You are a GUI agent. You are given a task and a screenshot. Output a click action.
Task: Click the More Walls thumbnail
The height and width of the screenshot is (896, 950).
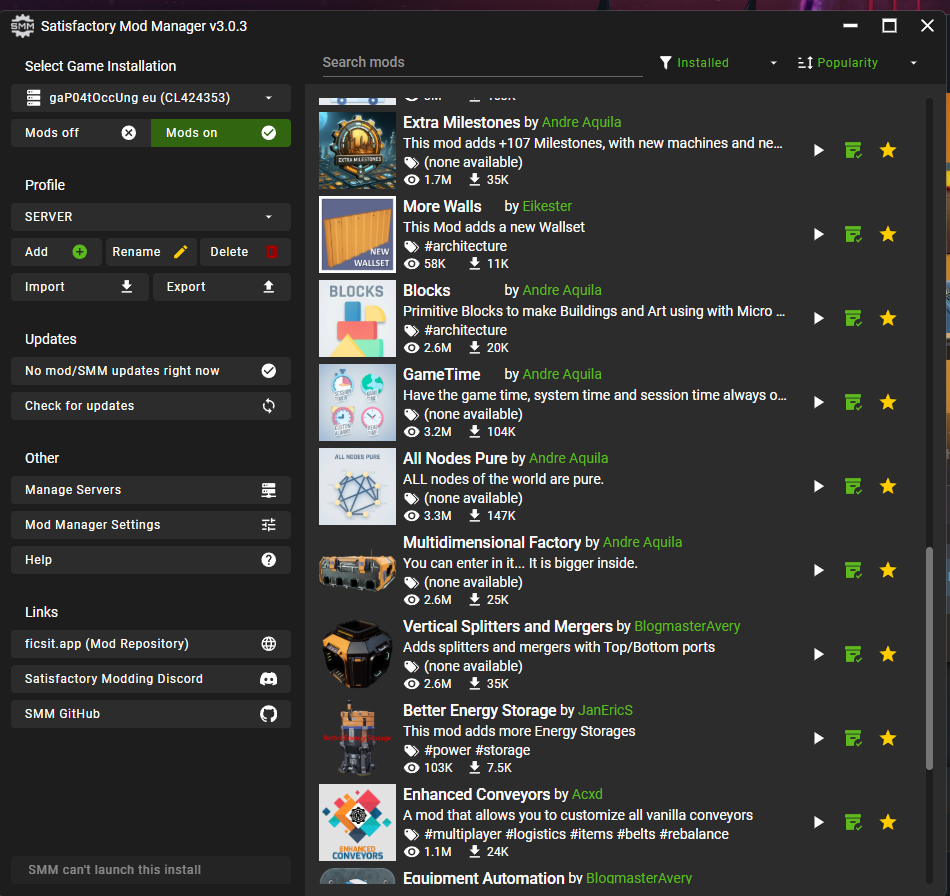[357, 234]
